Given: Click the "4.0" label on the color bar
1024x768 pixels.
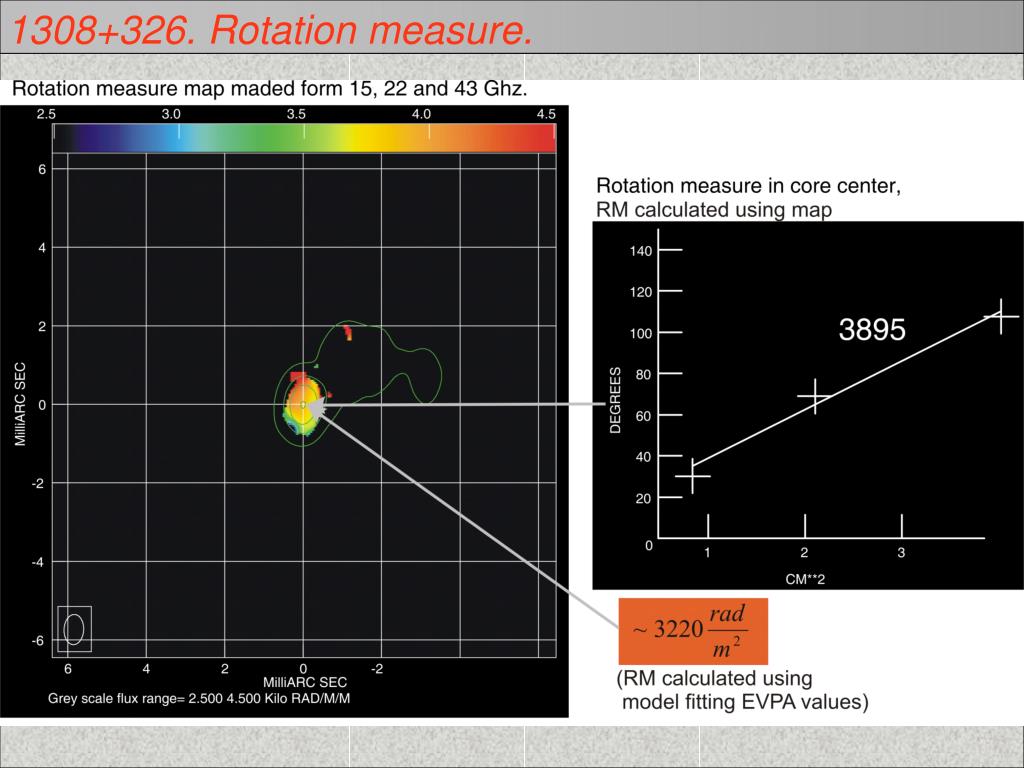Looking at the screenshot, I should [x=421, y=114].
